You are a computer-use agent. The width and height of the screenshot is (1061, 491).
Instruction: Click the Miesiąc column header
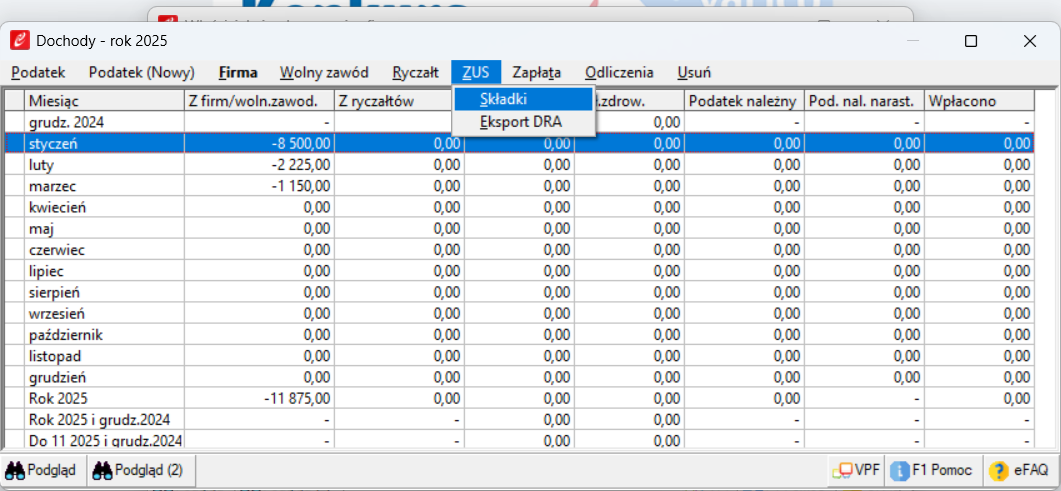coord(104,101)
